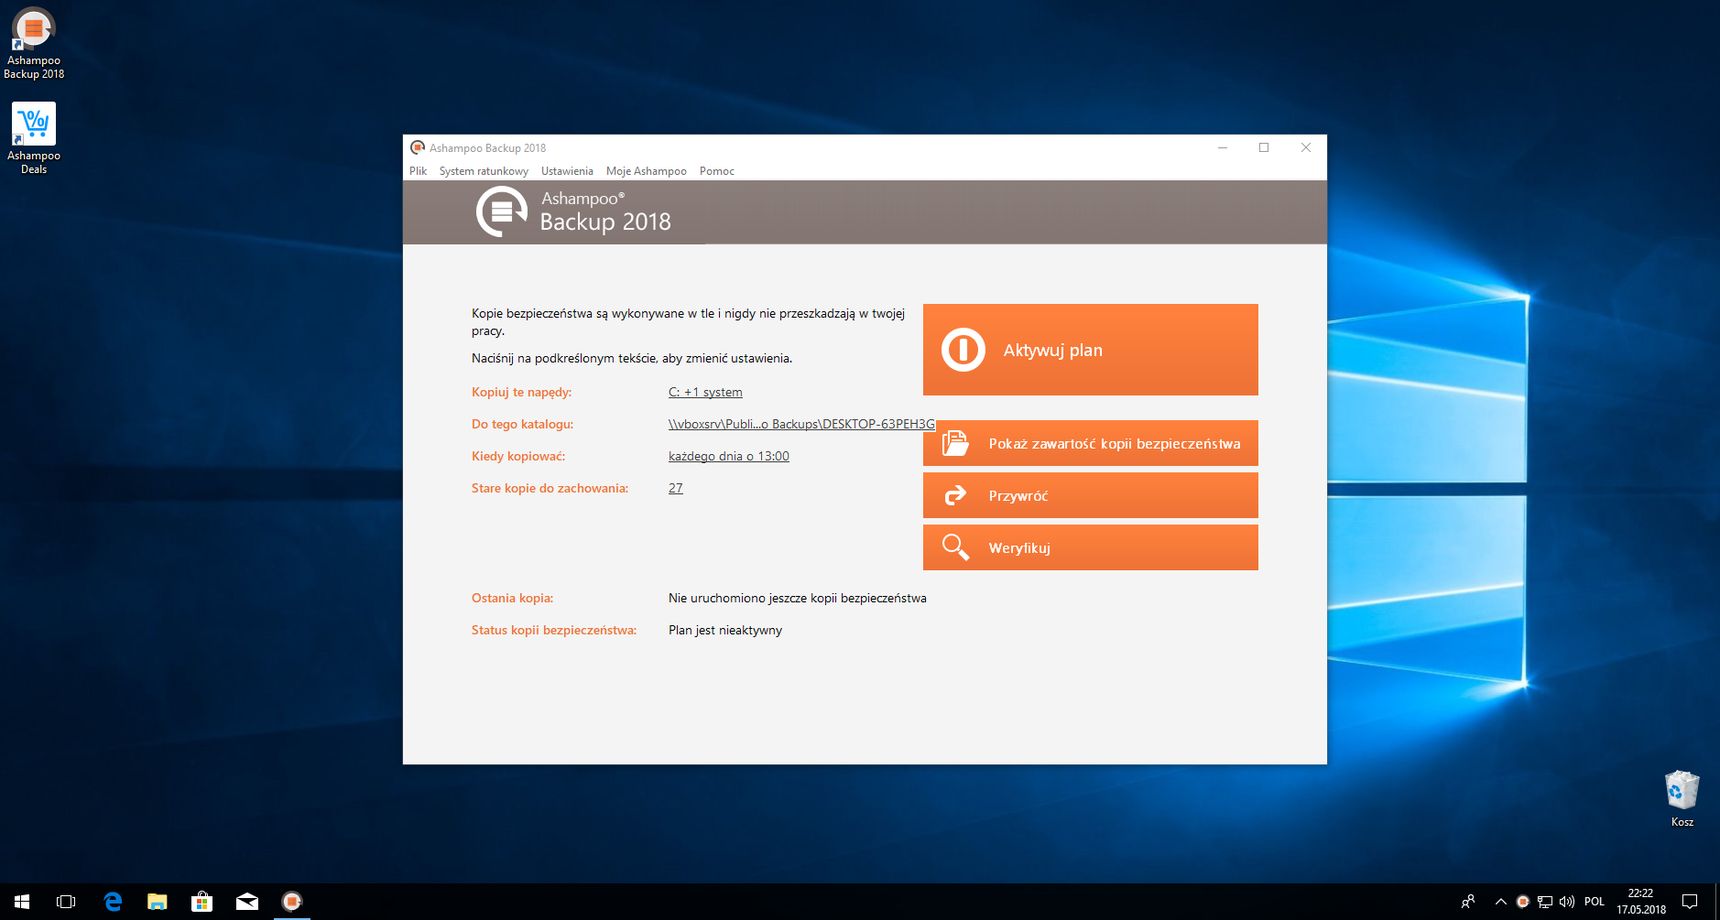Click 'Ostania kopia:' label
Image resolution: width=1720 pixels, height=920 pixels.
pos(512,598)
